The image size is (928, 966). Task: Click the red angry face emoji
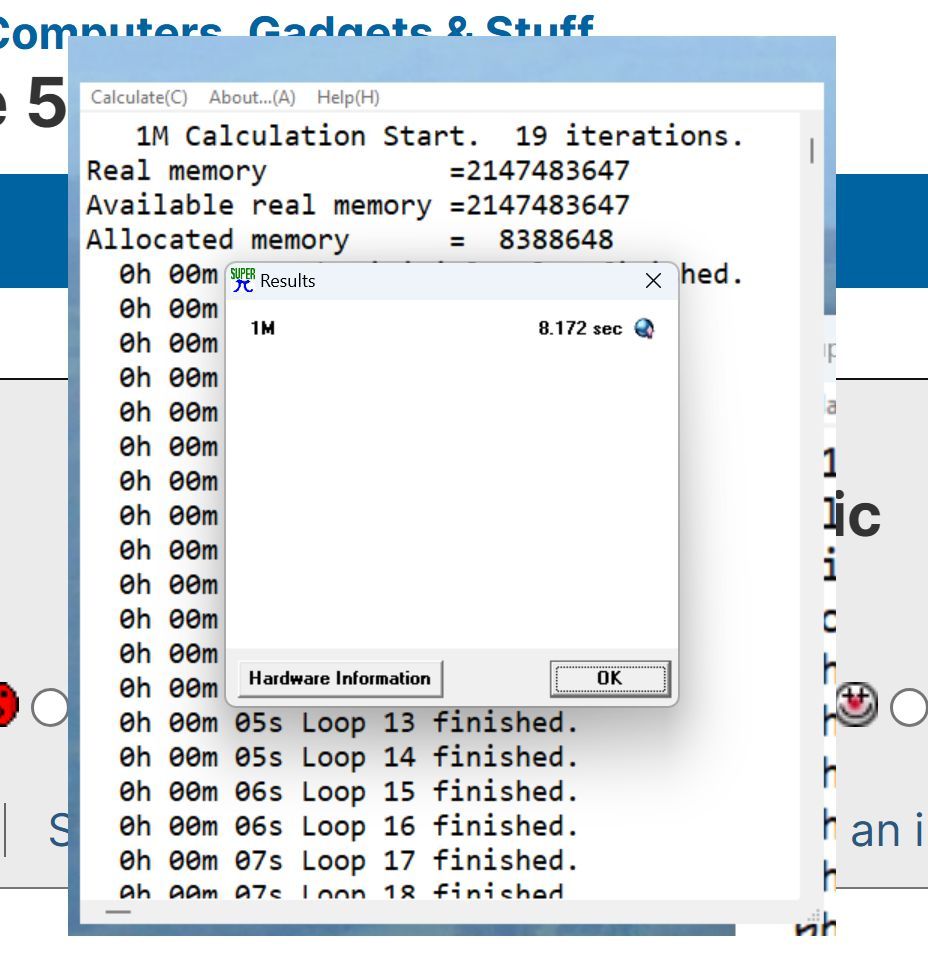(7, 704)
